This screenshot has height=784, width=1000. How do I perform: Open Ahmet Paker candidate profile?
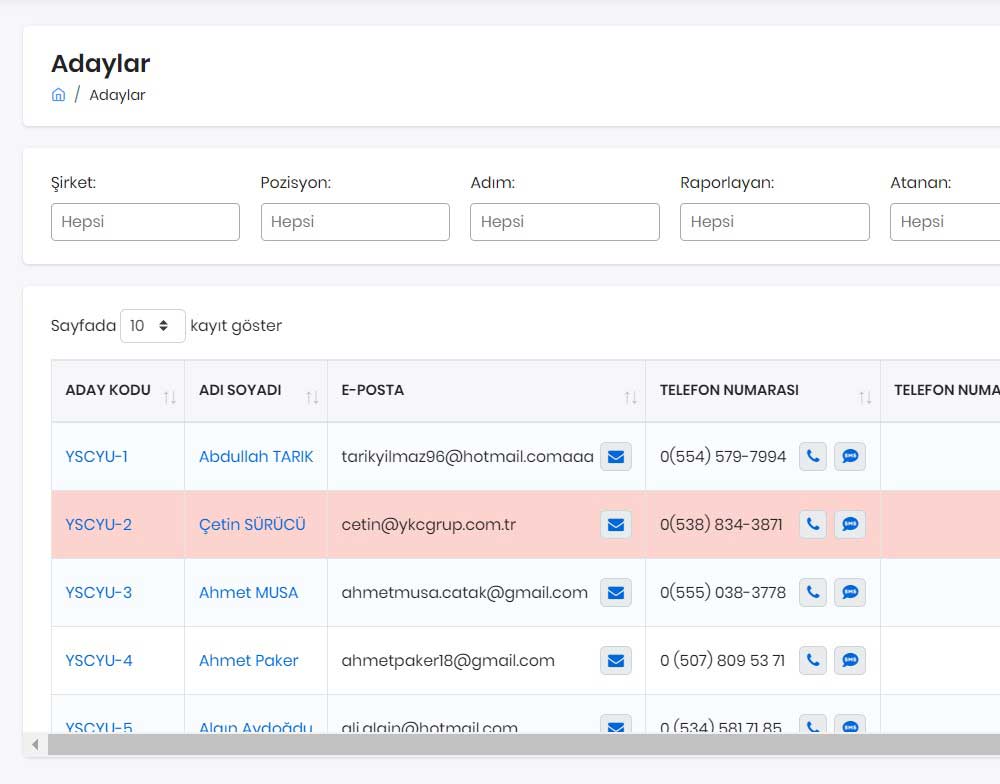248,660
